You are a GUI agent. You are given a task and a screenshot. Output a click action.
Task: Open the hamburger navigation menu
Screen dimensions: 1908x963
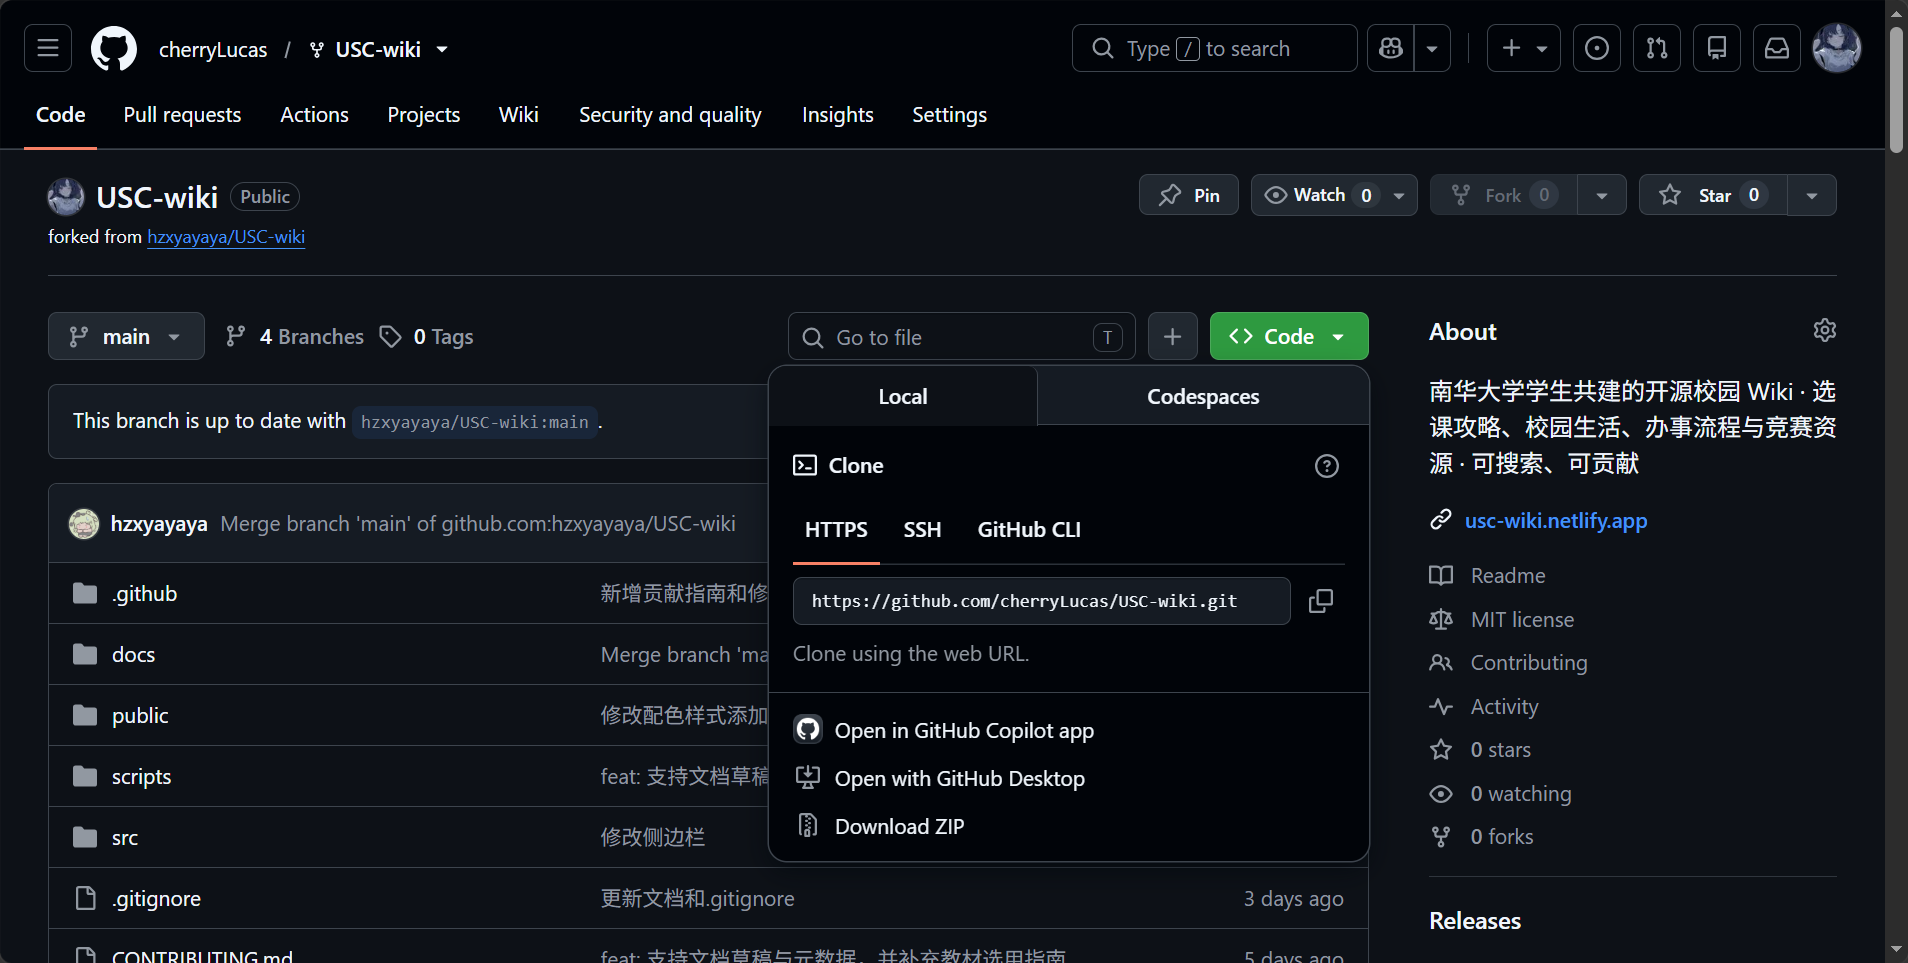(x=48, y=48)
